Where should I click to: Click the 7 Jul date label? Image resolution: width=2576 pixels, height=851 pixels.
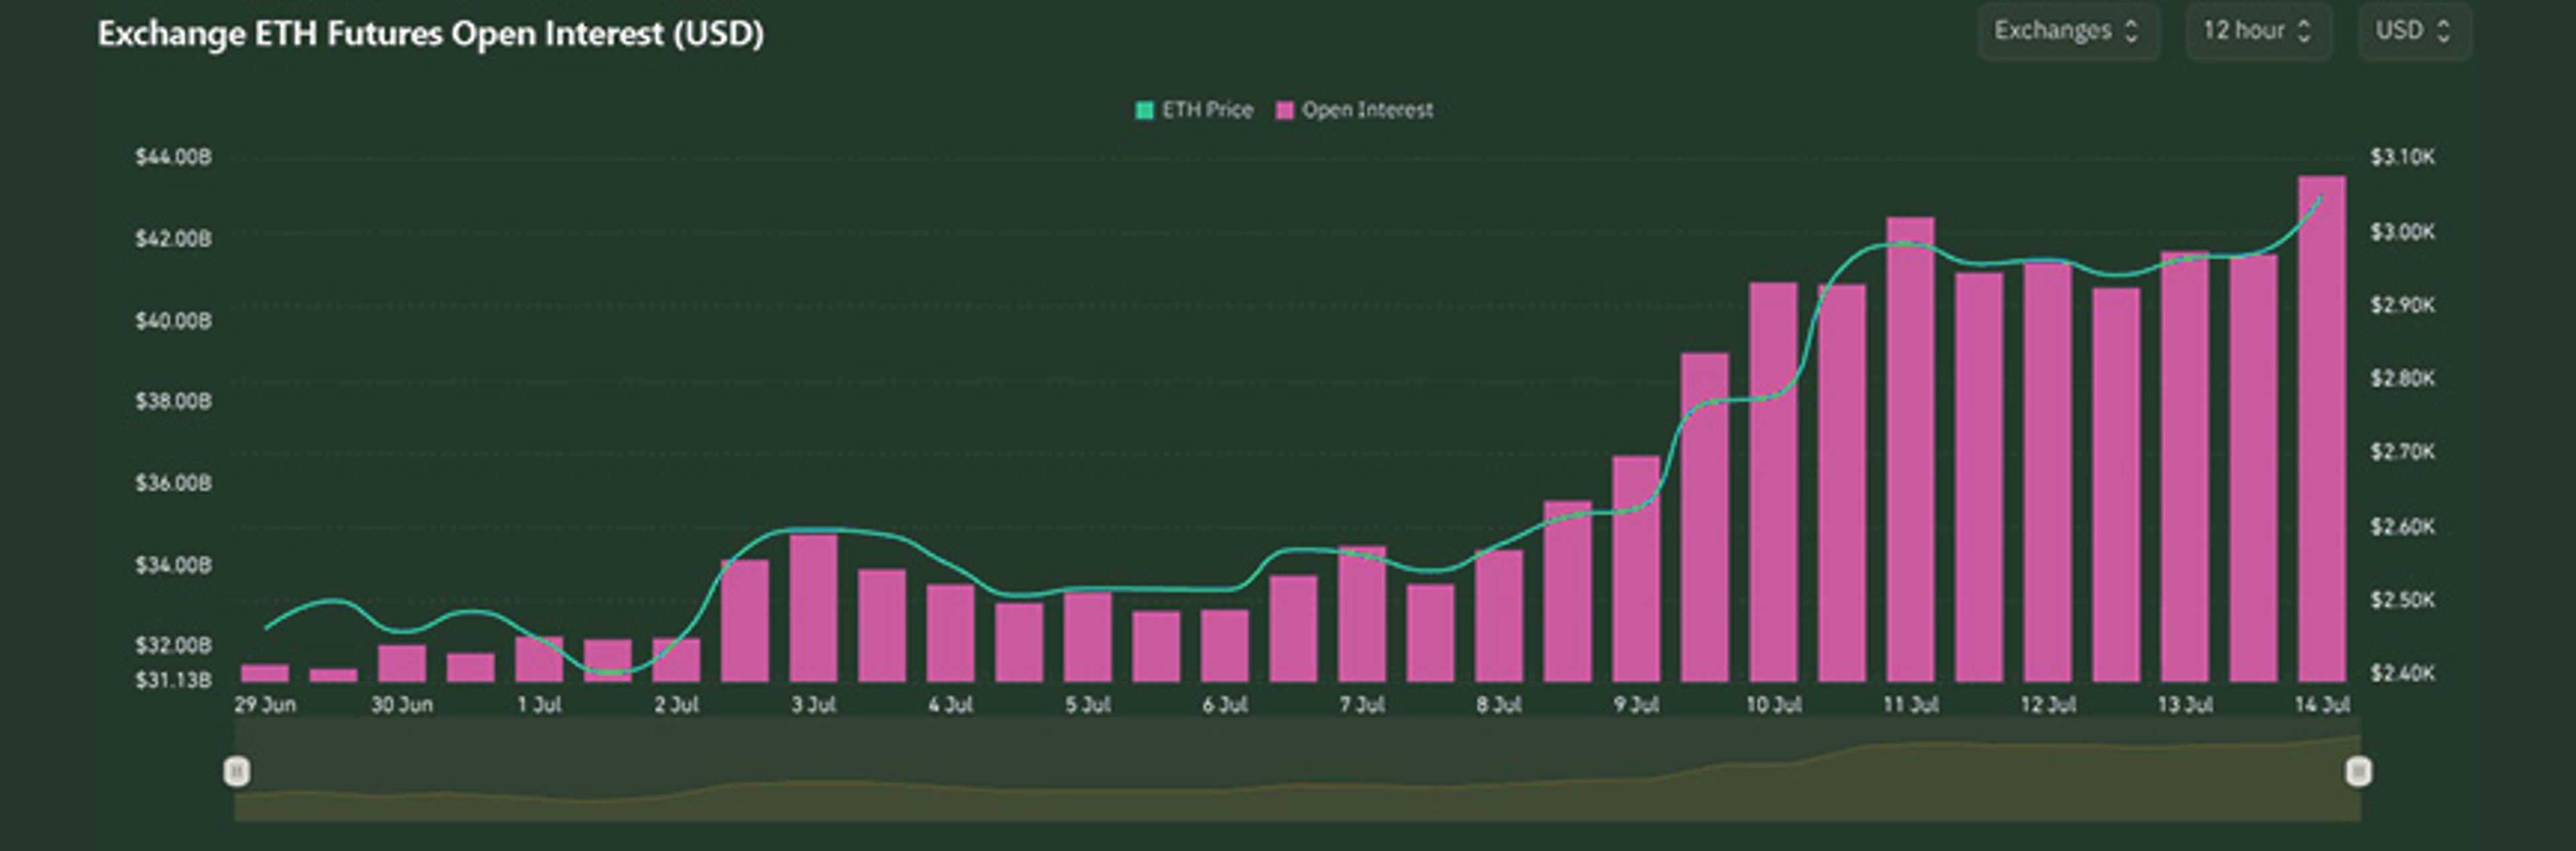(1362, 705)
